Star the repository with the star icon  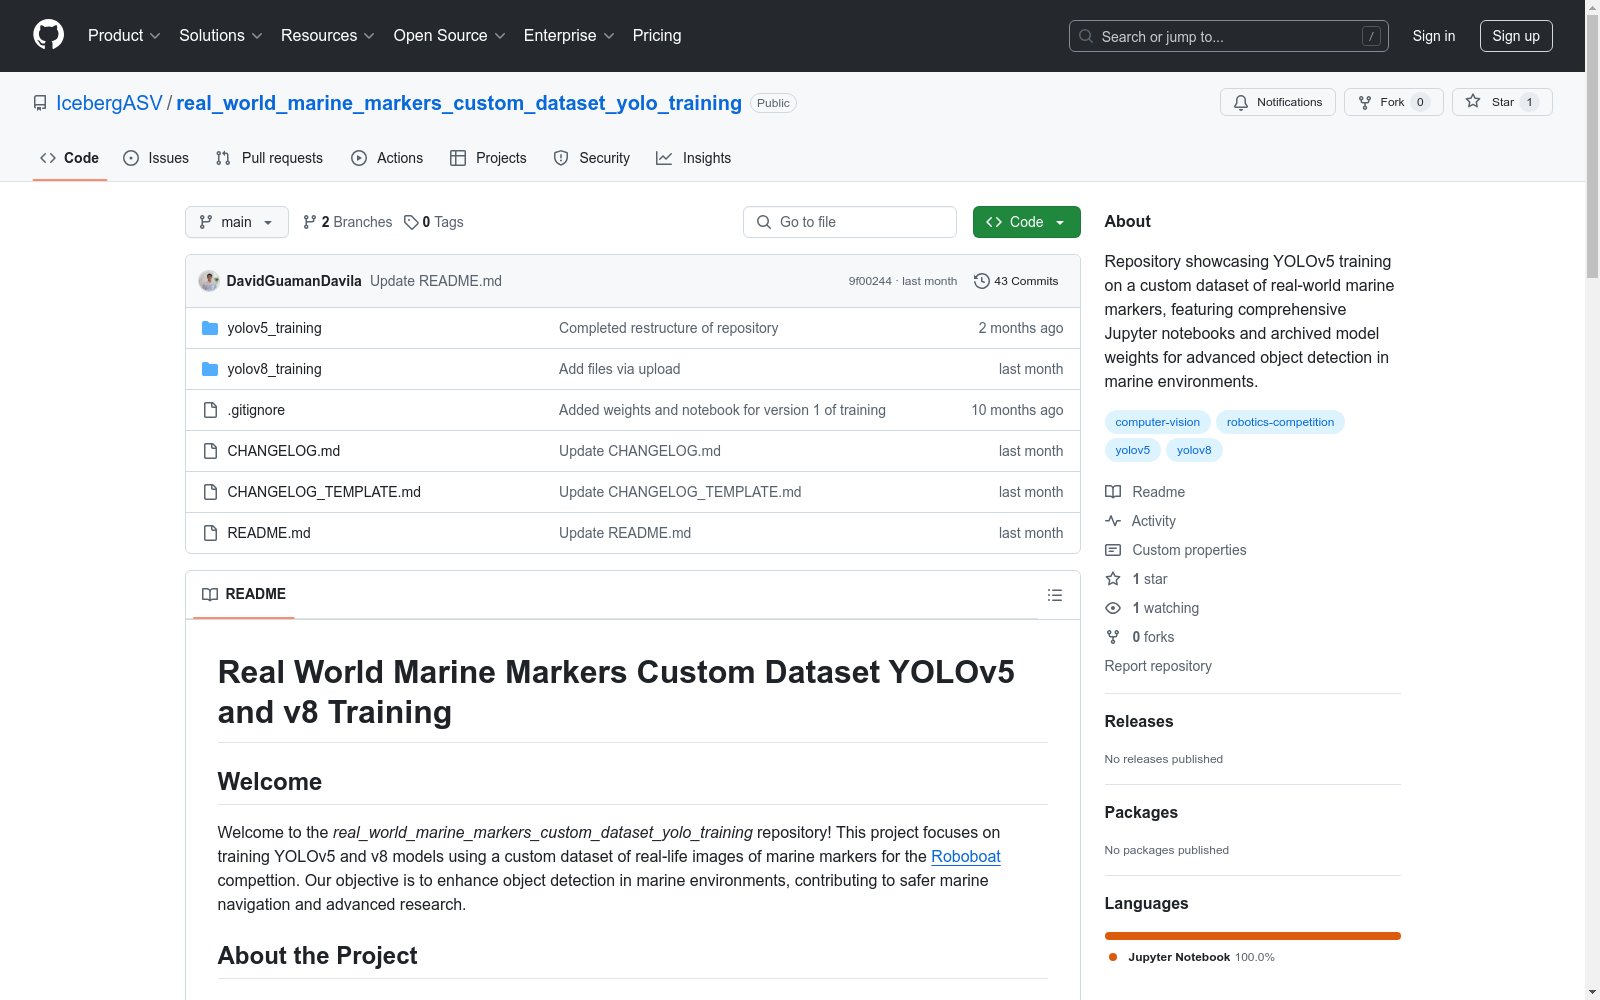tap(1473, 101)
